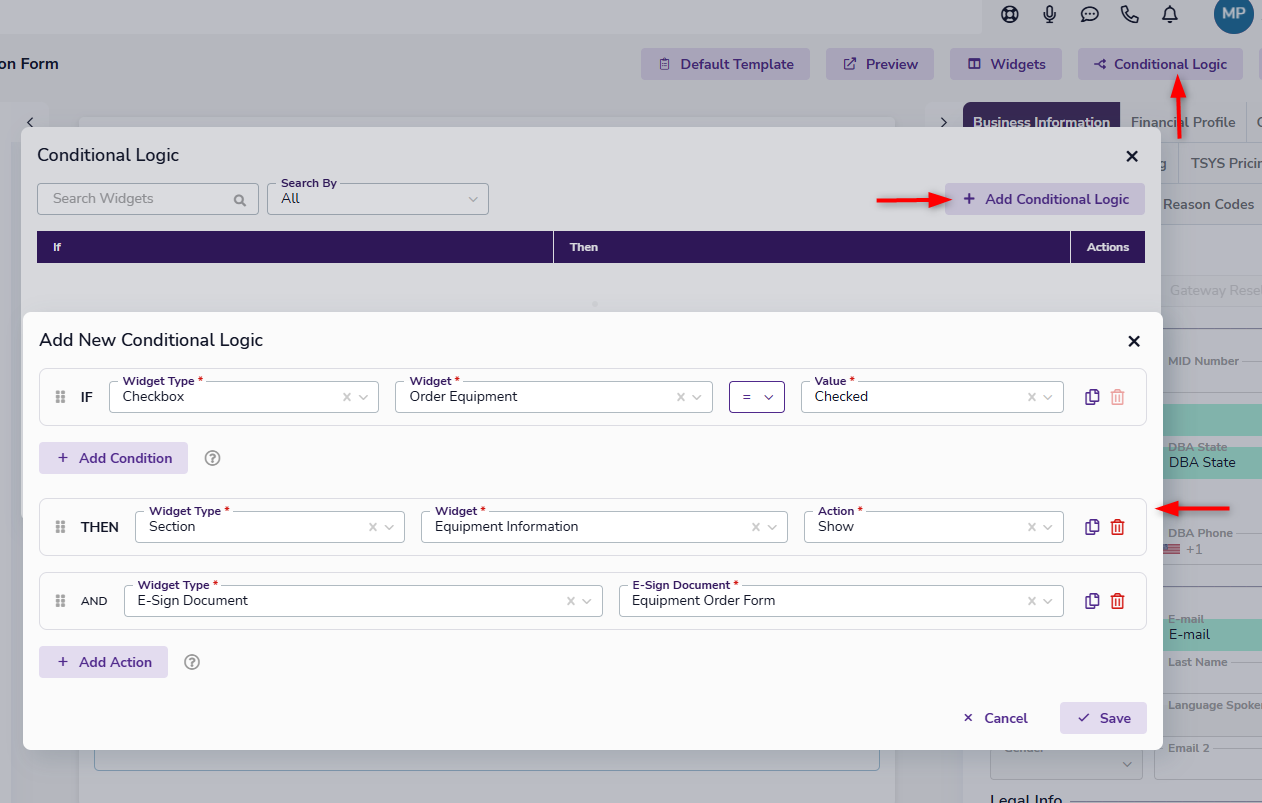Duplicate the IF condition row
Image resolution: width=1262 pixels, height=803 pixels.
[x=1092, y=397]
